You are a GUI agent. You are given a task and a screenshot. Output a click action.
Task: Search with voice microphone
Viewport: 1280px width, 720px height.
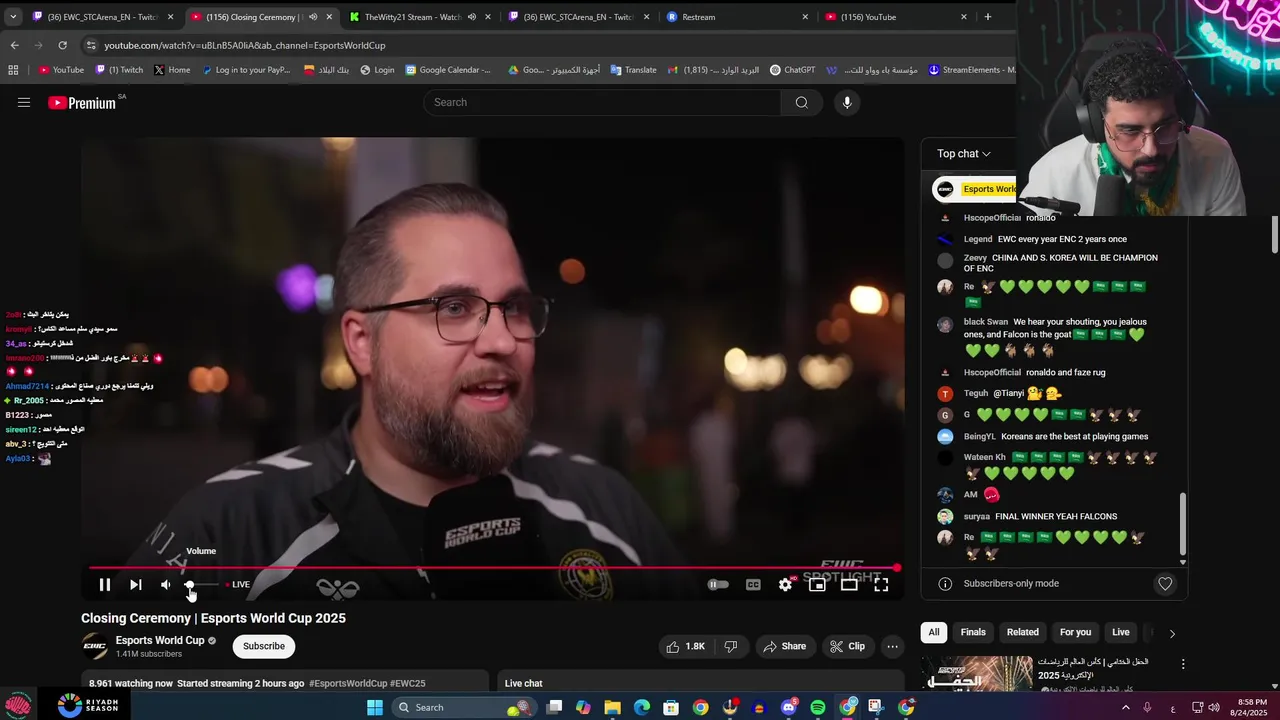[x=847, y=102]
